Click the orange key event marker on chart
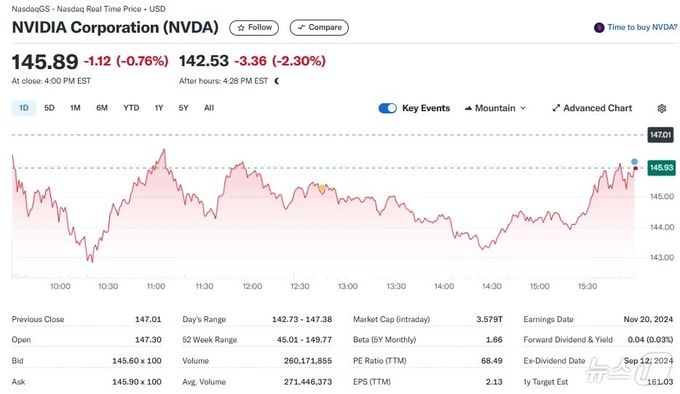 coord(322,188)
